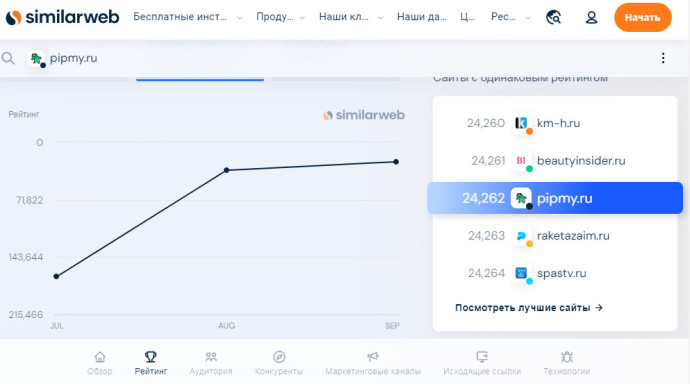Screen dimensions: 690x384
Task: Open the globe search language icon
Action: coord(554,18)
